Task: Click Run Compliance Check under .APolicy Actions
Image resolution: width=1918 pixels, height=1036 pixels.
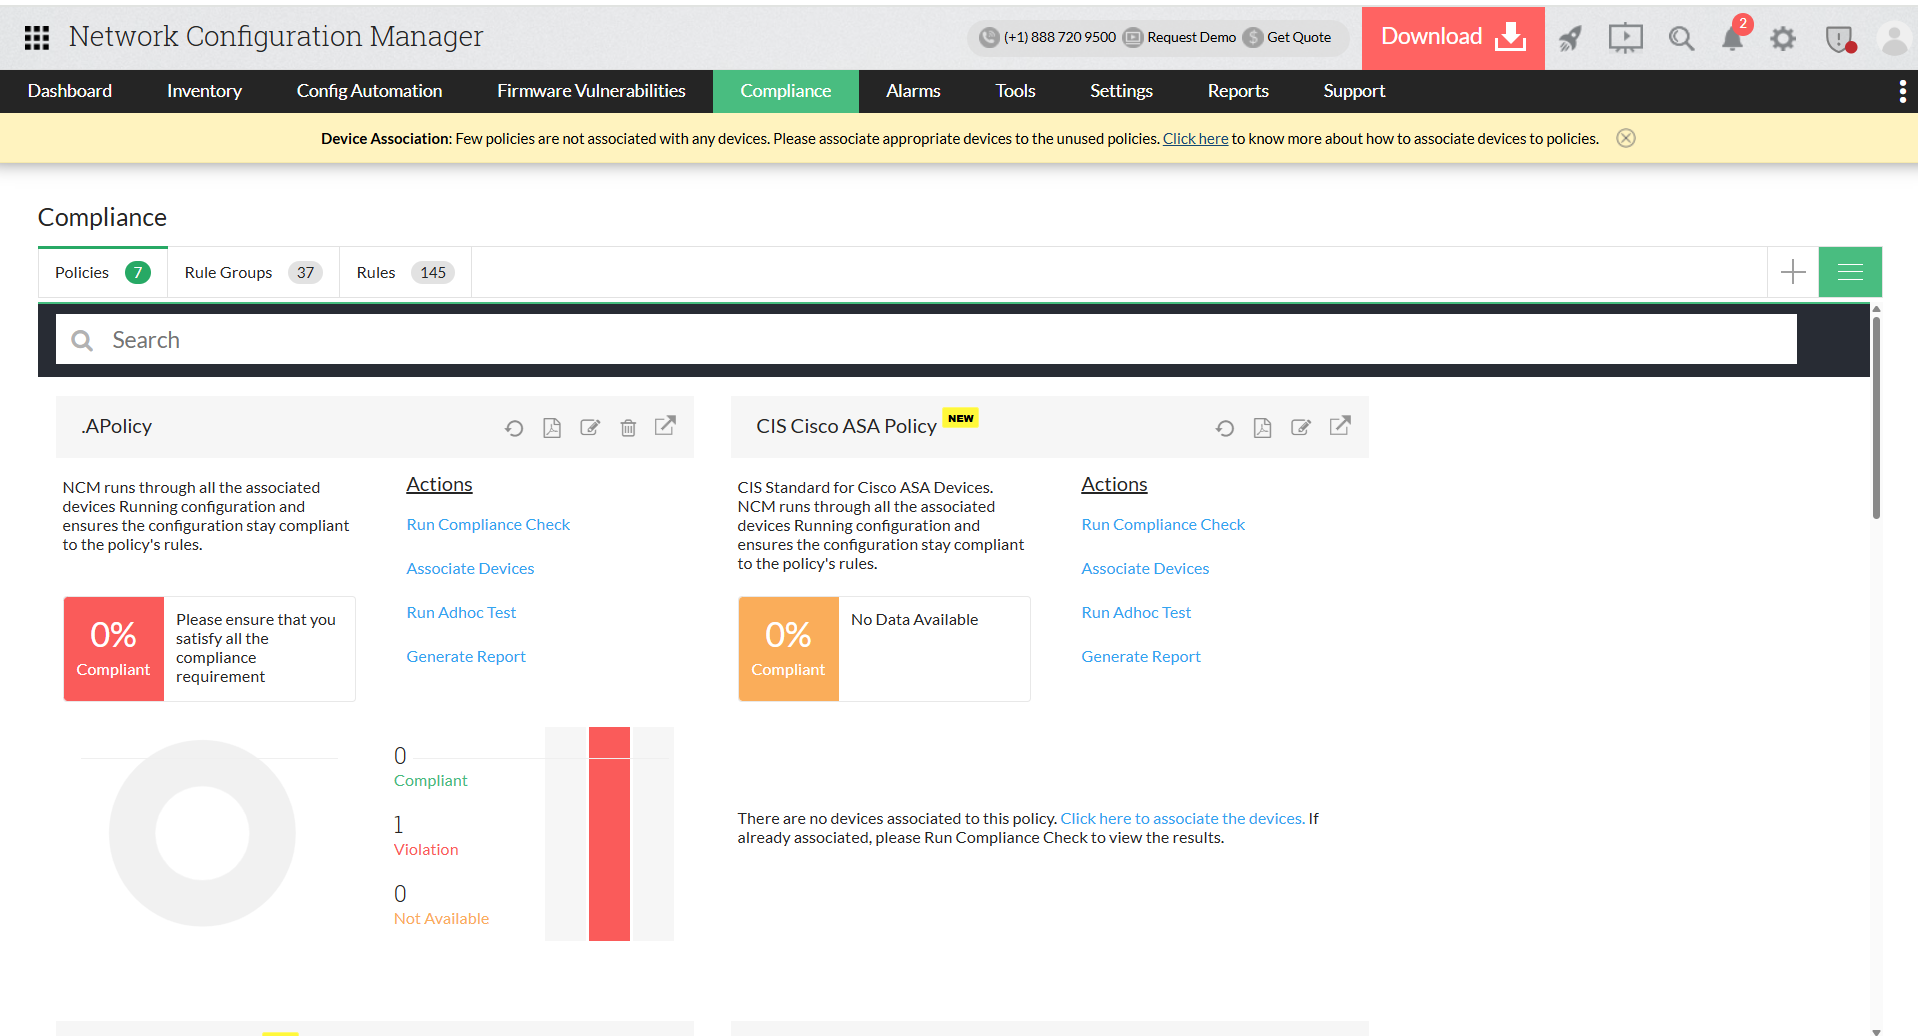Action: (x=488, y=524)
